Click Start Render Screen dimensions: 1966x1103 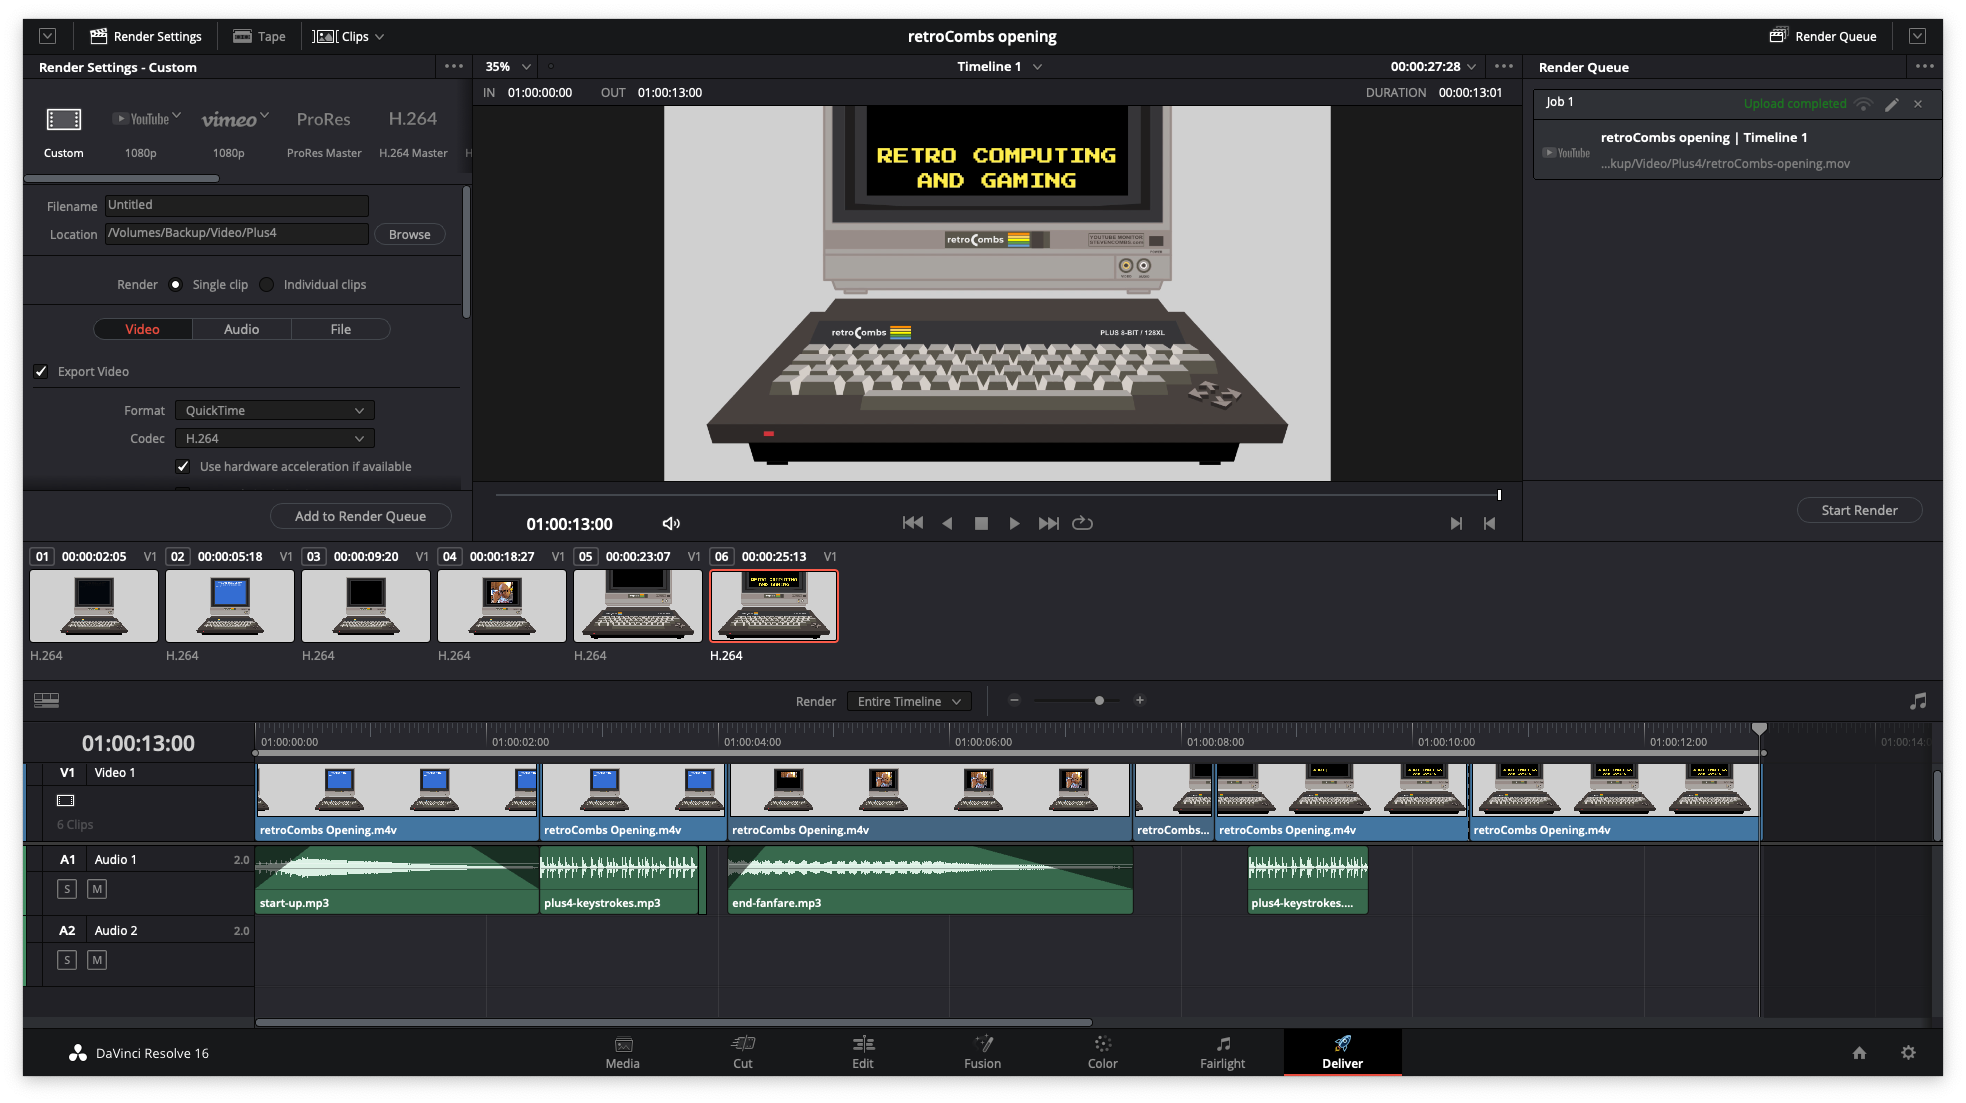[x=1859, y=510]
